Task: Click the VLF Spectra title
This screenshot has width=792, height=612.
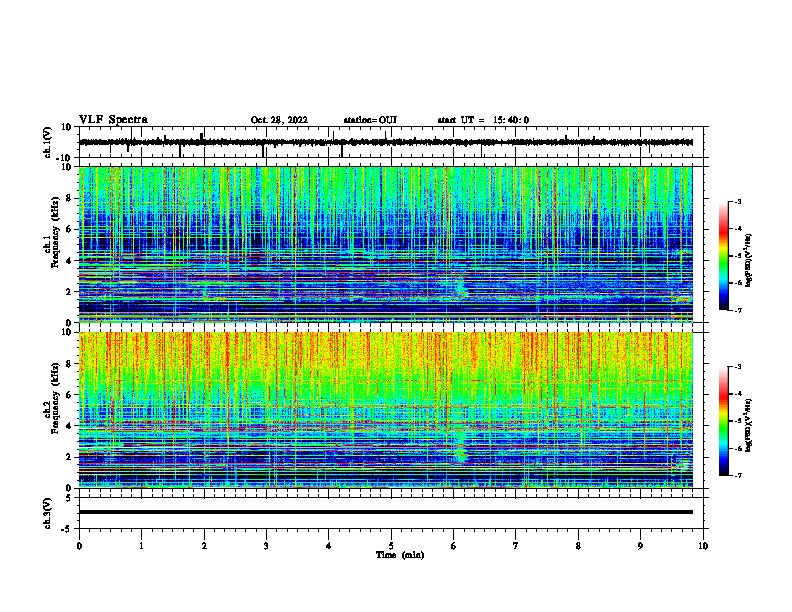Action: (x=113, y=120)
